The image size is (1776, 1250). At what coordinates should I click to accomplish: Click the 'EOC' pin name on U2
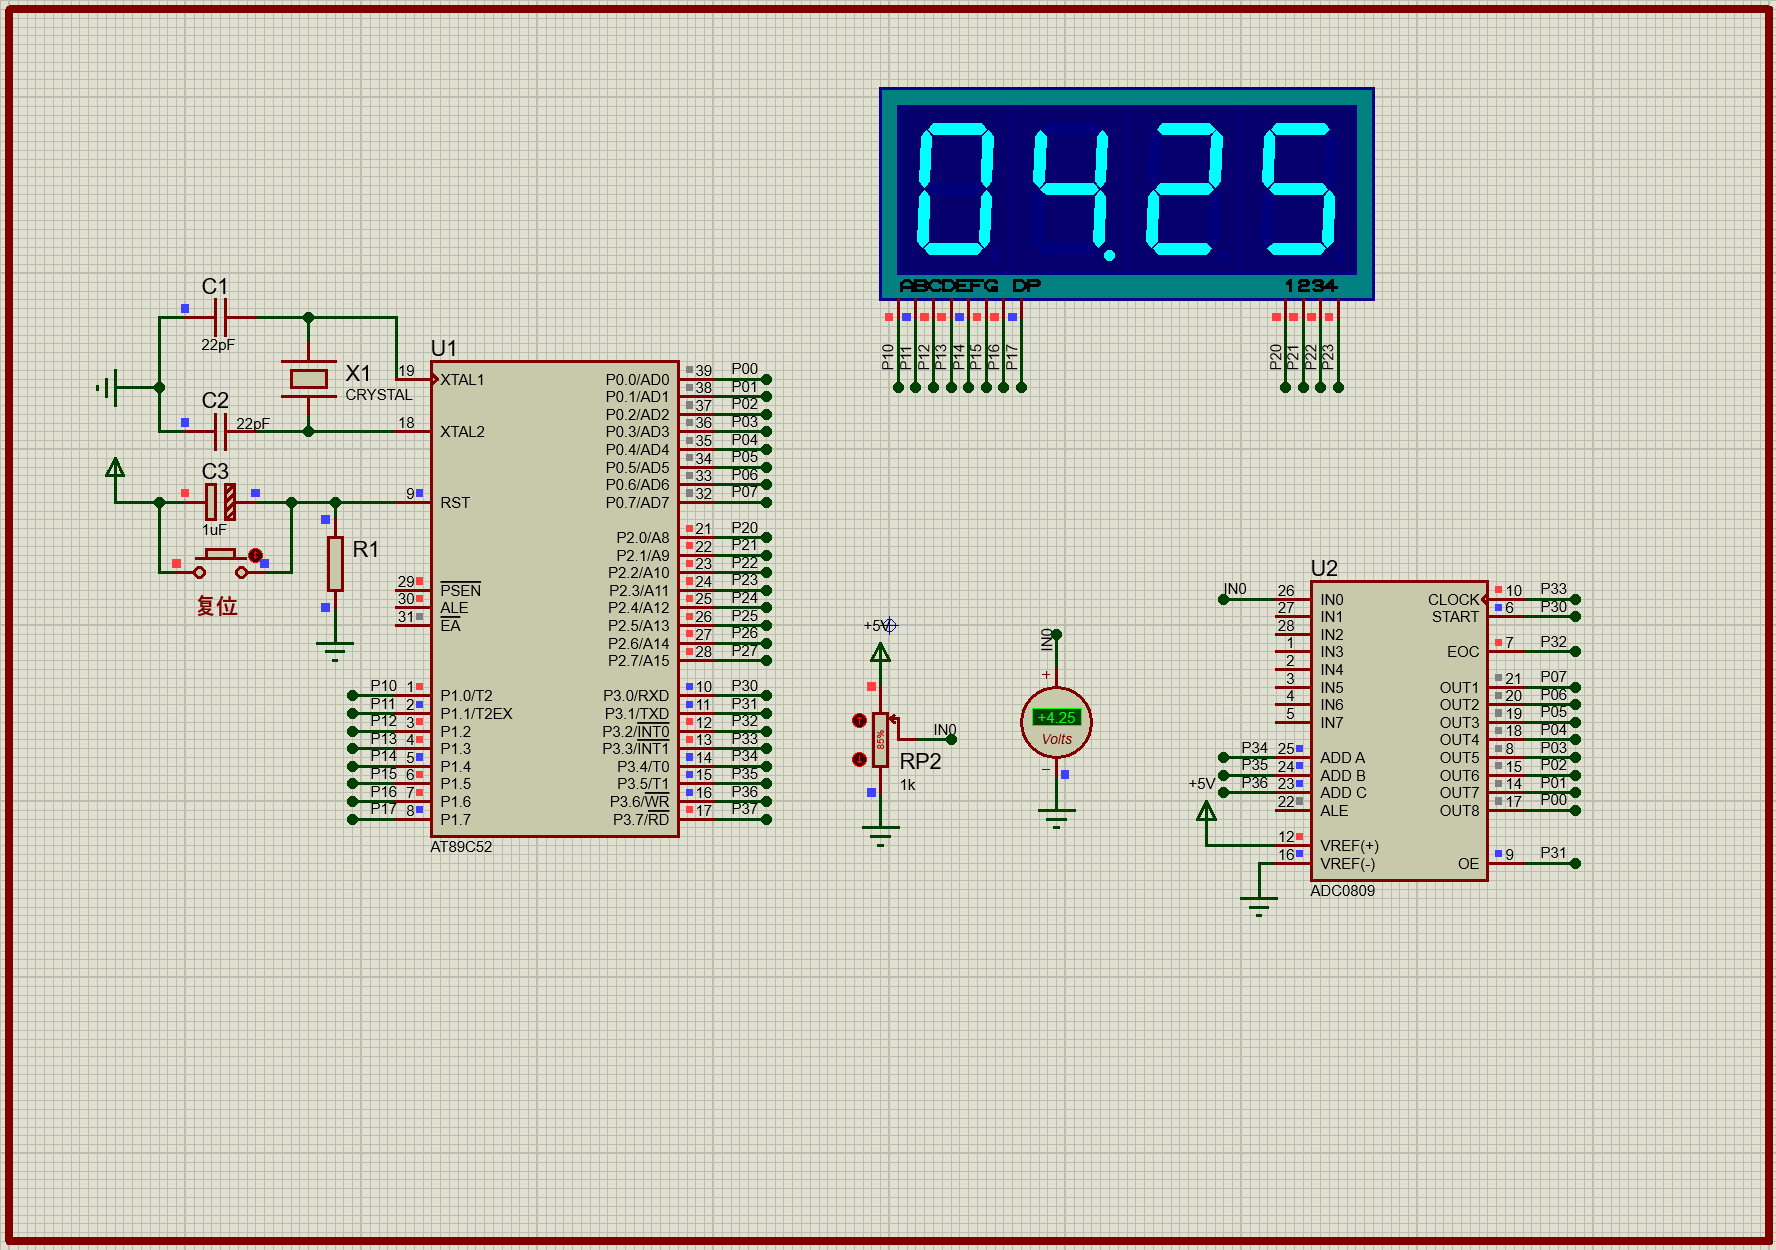[1463, 652]
